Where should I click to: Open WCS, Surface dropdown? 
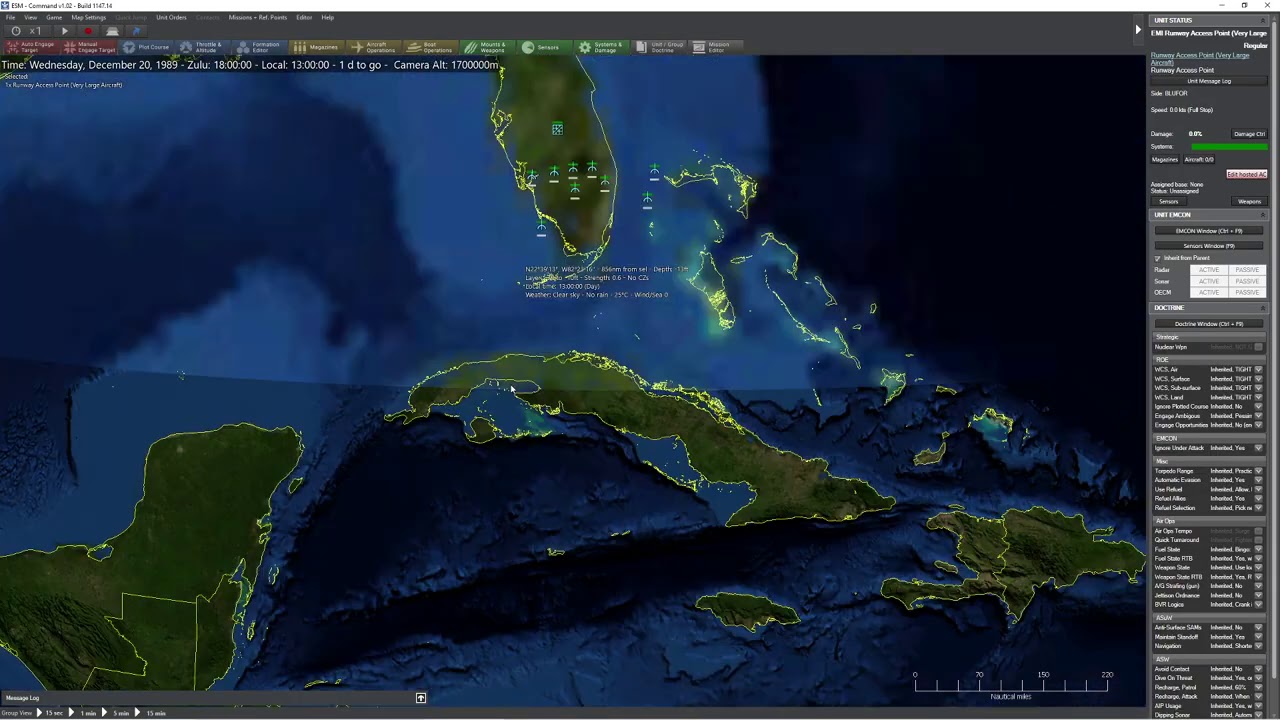(1258, 379)
